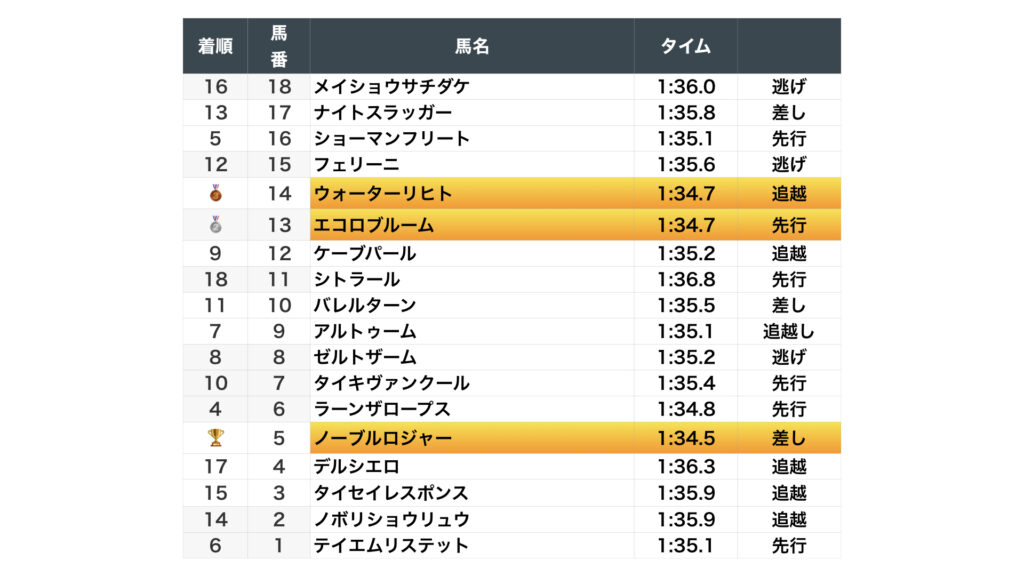Image resolution: width=1024 pixels, height=576 pixels.
Task: Click the 着順 column header
Action: click(215, 46)
